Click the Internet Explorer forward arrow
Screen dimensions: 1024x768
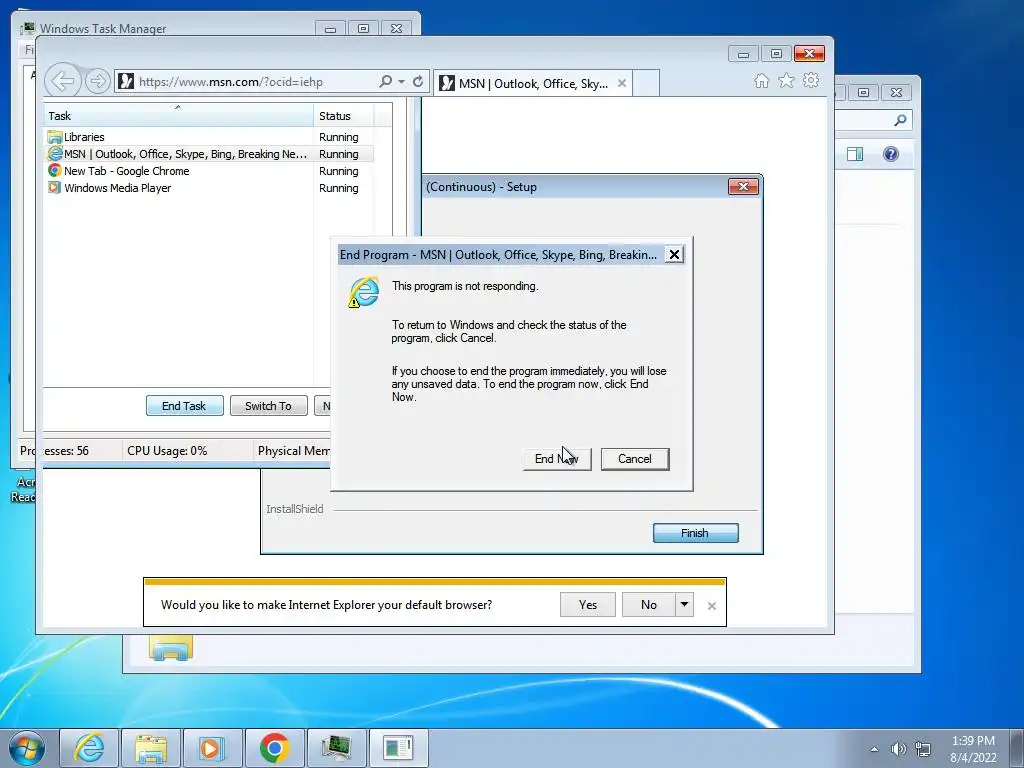pos(97,82)
